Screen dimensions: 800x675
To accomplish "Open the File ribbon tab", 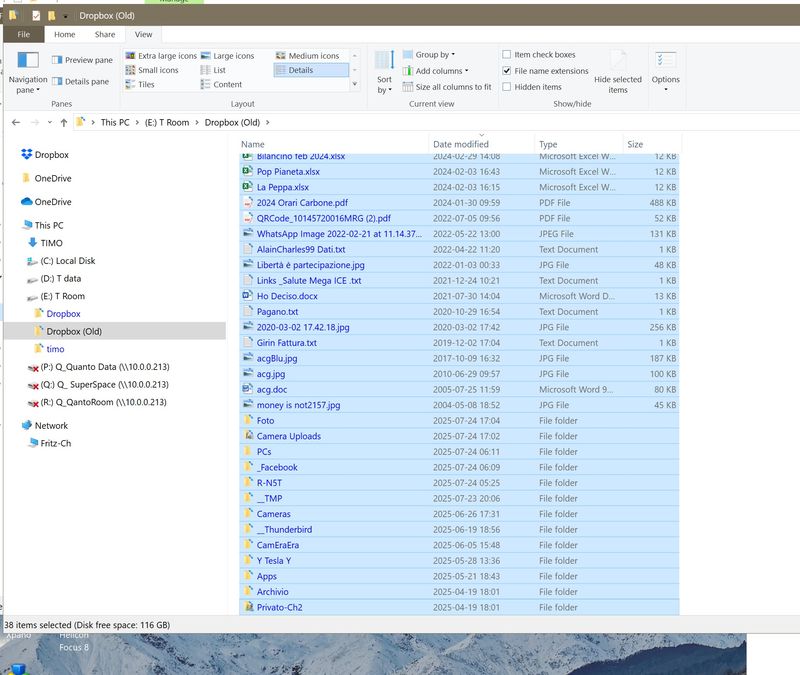I will tap(24, 34).
